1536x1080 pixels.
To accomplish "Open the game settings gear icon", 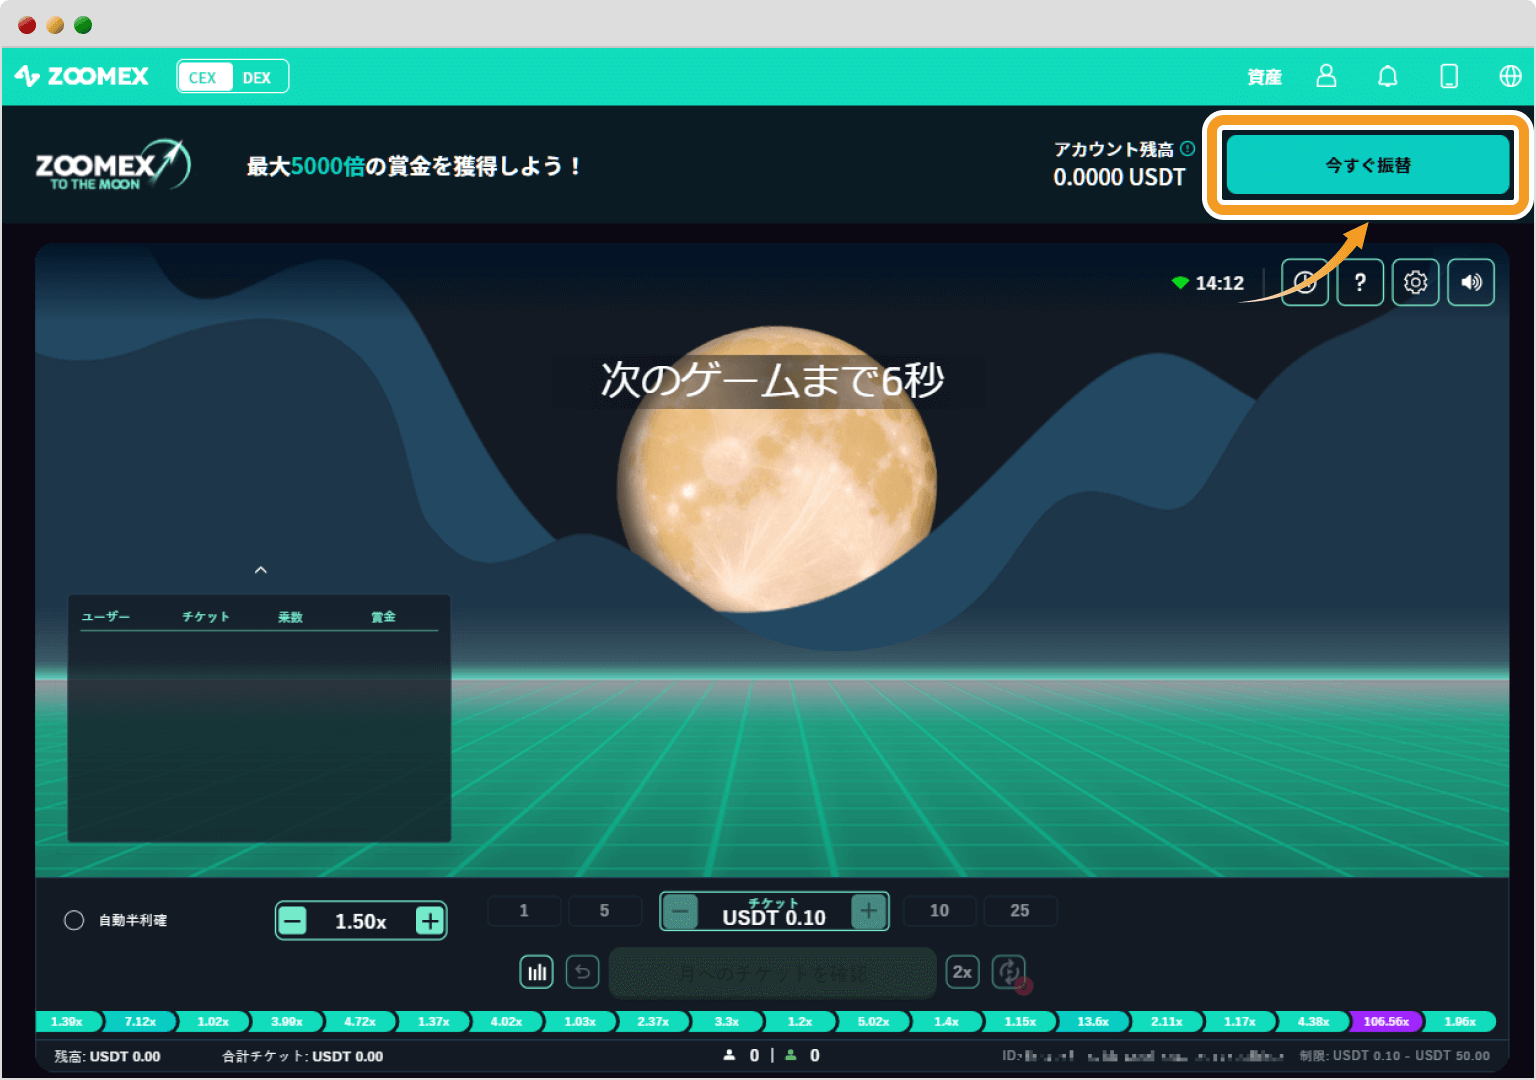I will [x=1415, y=282].
